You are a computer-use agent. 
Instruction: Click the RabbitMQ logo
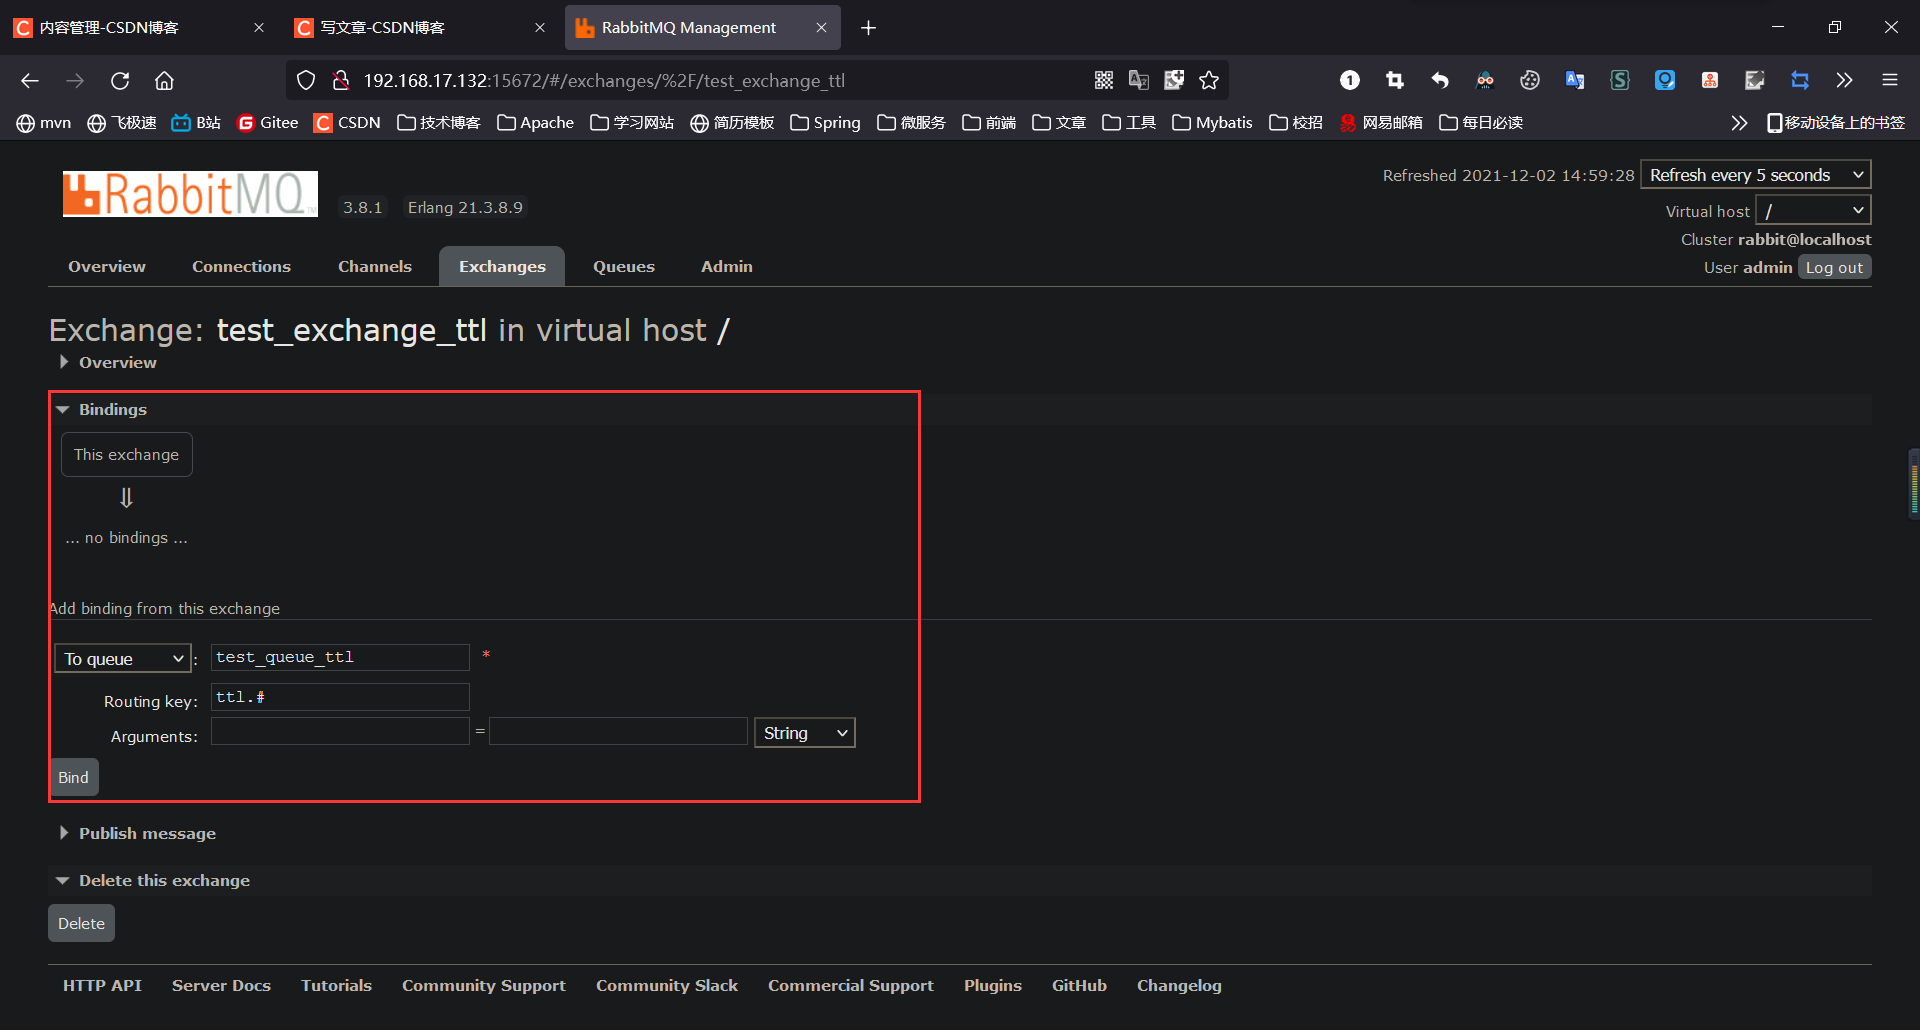coord(190,194)
